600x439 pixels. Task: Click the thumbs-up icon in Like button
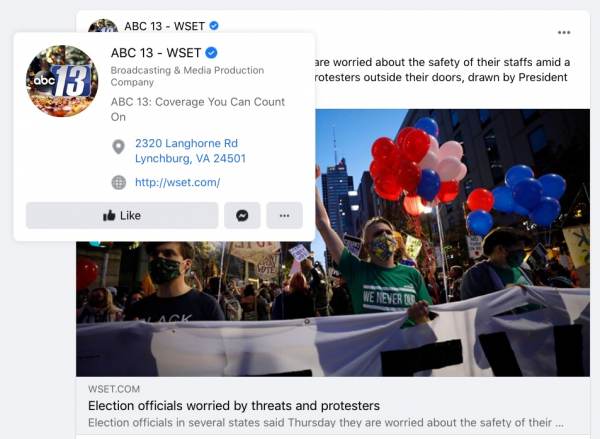(x=109, y=215)
